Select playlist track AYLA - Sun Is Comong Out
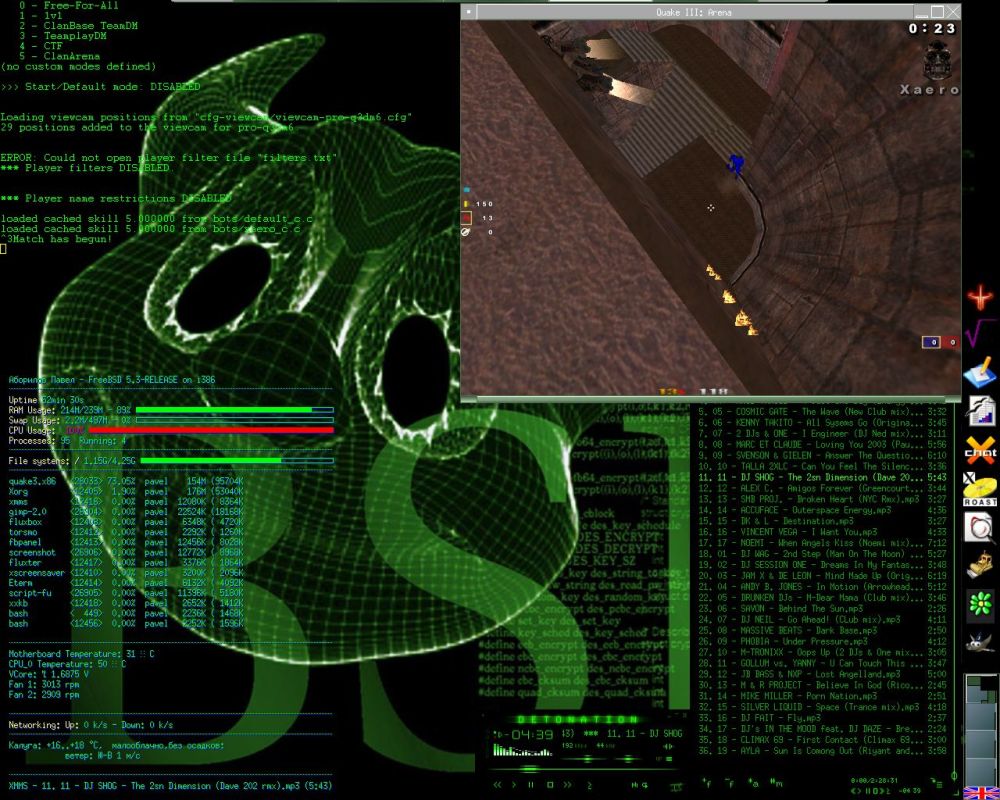Viewport: 1000px width, 800px height. (822, 751)
